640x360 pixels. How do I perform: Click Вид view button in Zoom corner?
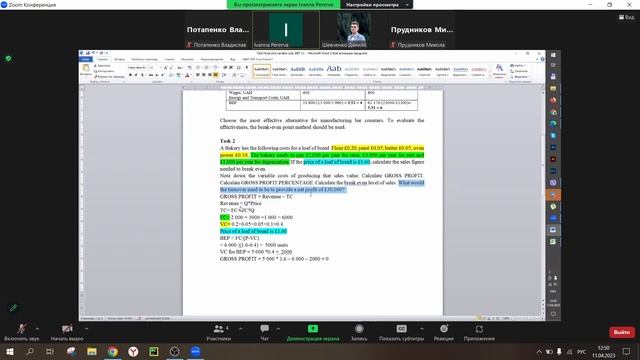tap(627, 17)
